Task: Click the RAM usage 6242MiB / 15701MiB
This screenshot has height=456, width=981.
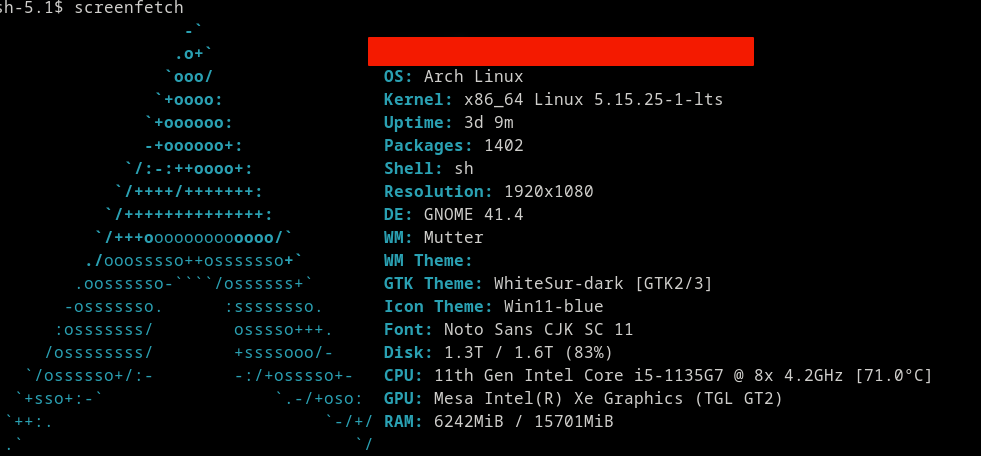Action: 524,422
